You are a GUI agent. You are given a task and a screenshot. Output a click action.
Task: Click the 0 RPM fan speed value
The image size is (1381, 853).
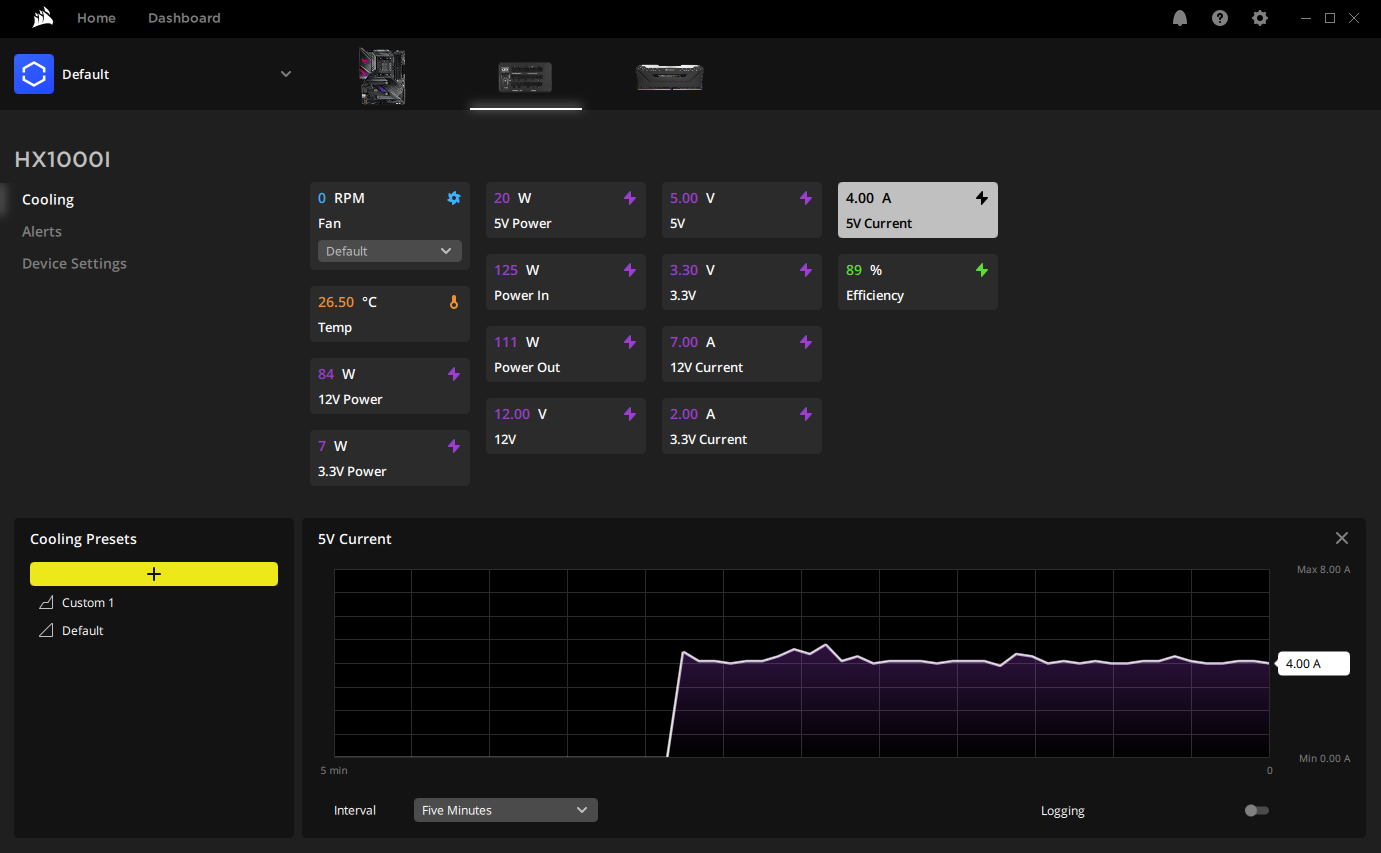tap(341, 198)
